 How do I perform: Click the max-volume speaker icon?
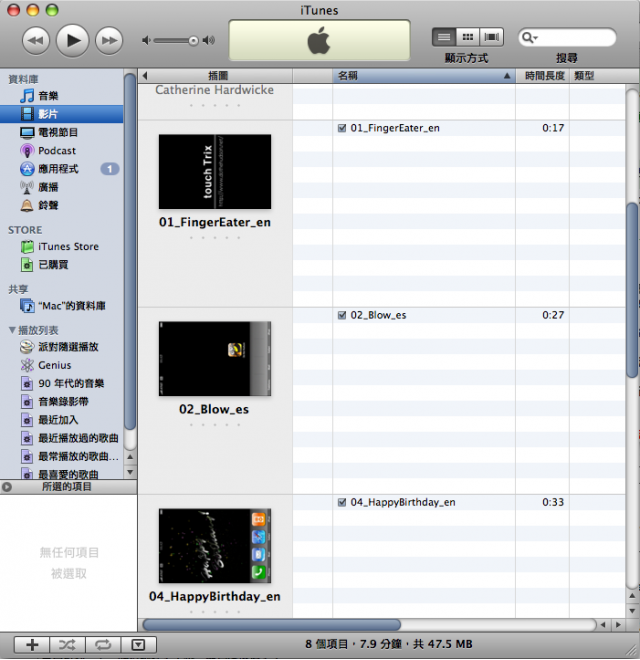click(x=209, y=40)
